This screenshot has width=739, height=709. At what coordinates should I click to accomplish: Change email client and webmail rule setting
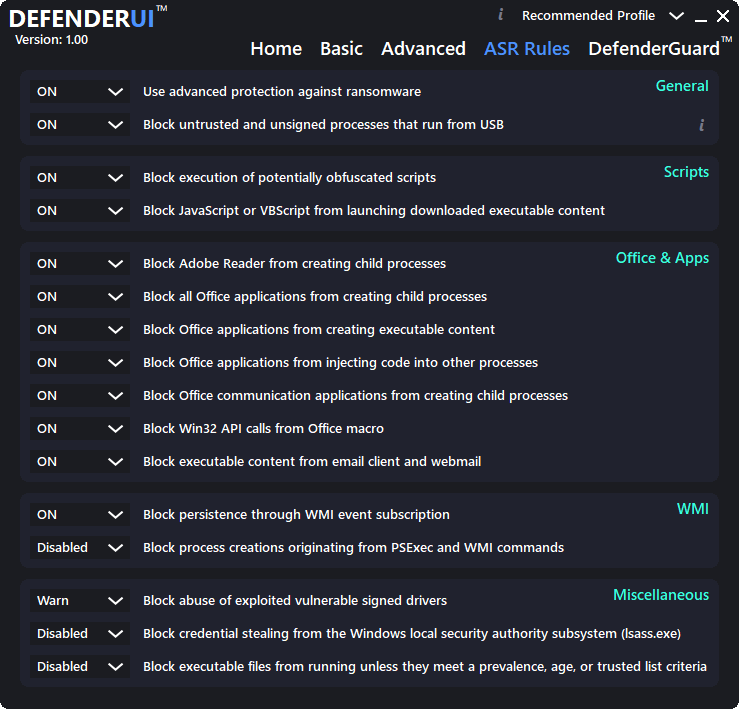80,462
